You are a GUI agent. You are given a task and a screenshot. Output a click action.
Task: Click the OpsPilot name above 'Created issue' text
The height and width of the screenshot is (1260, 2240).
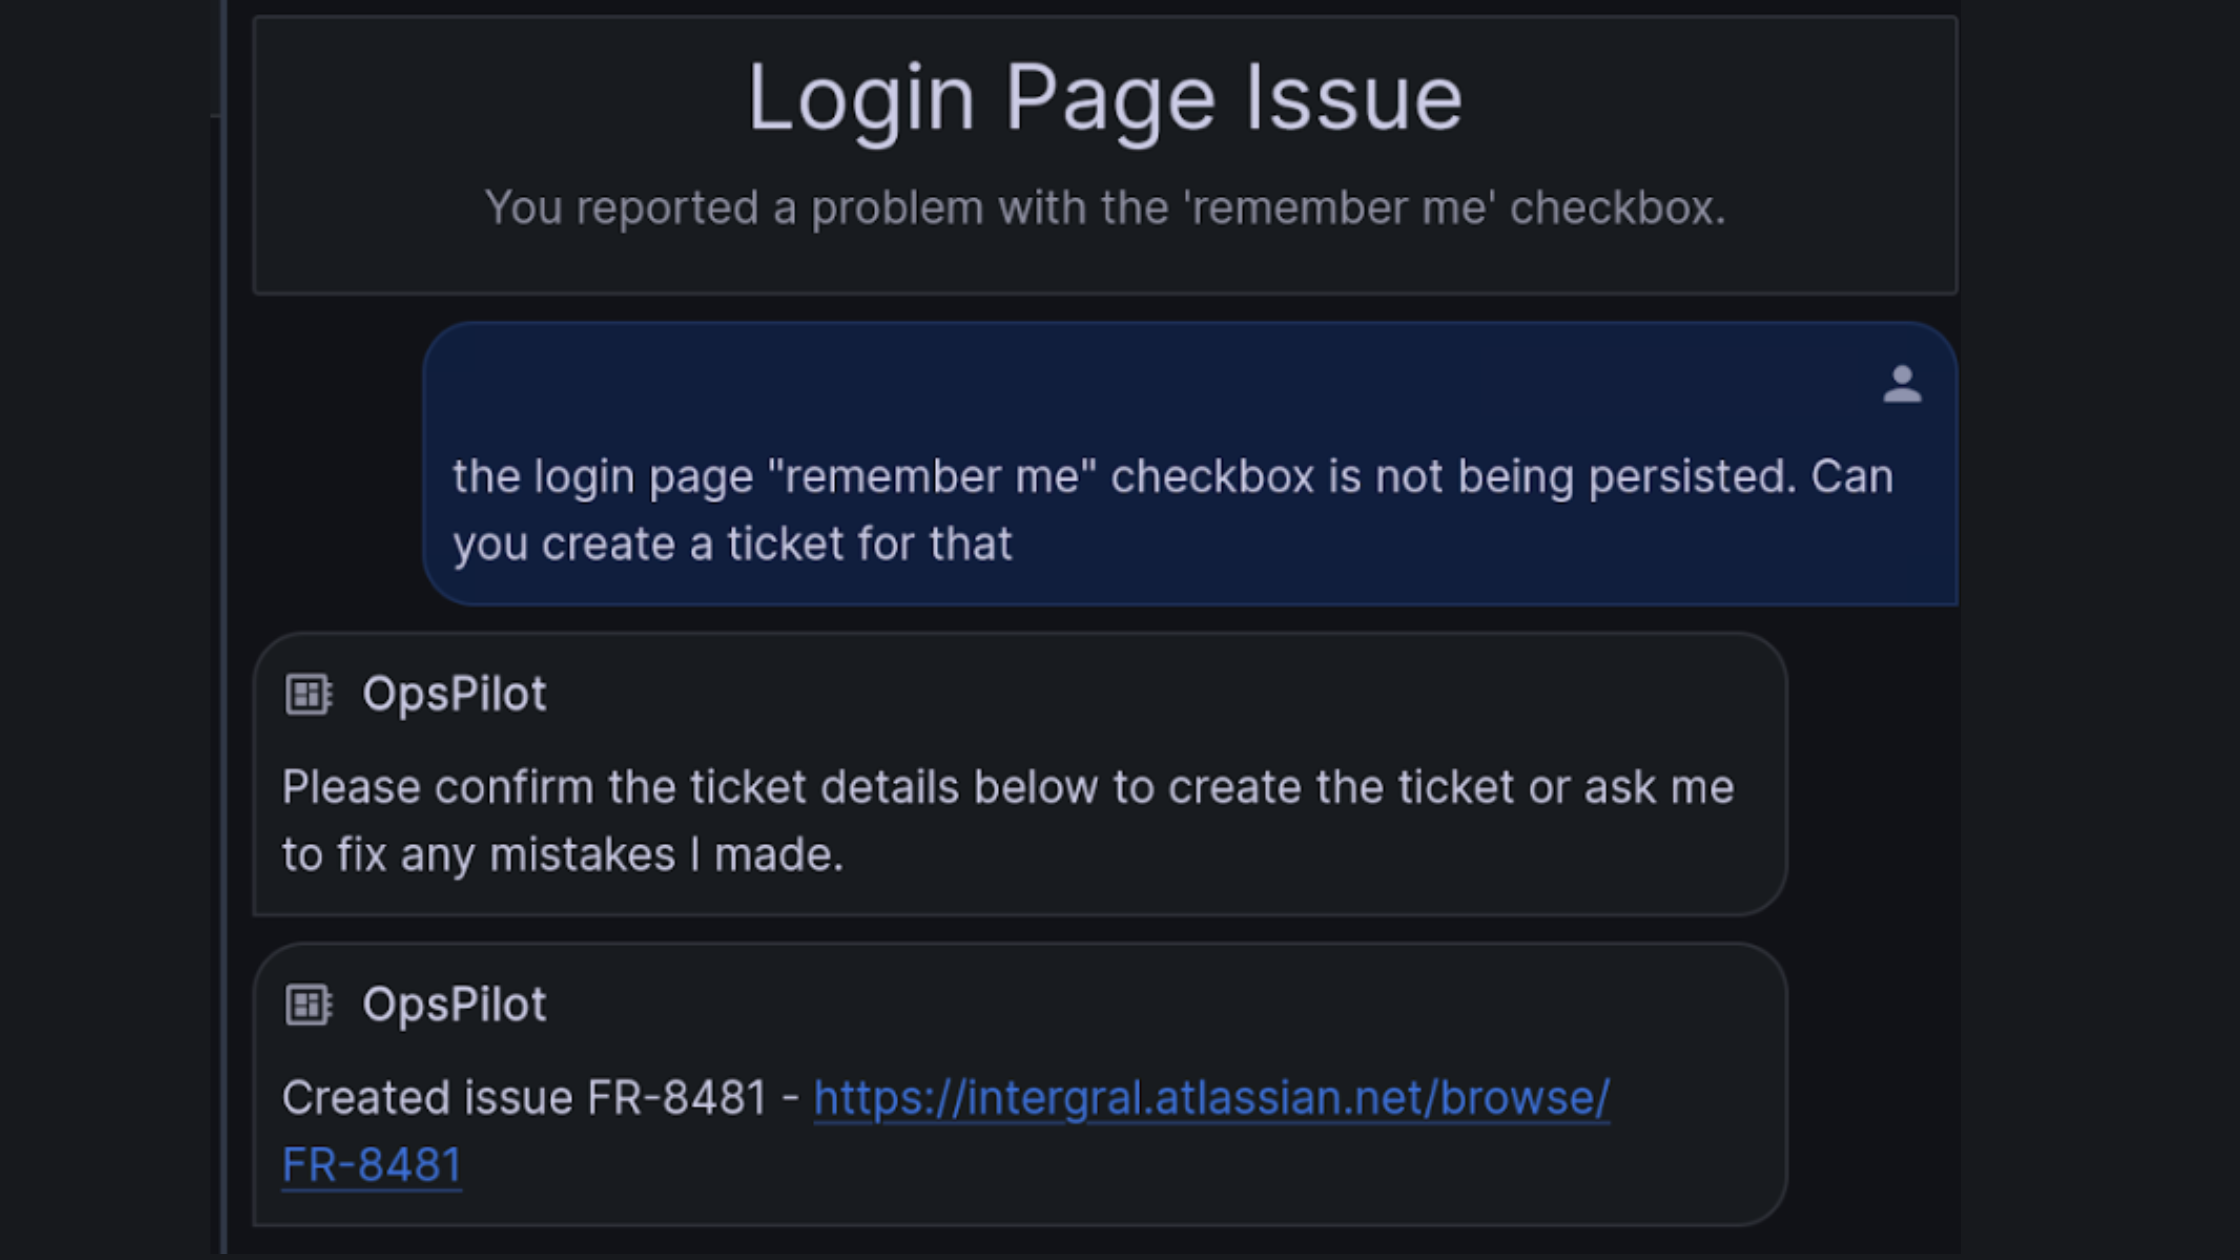click(454, 1005)
